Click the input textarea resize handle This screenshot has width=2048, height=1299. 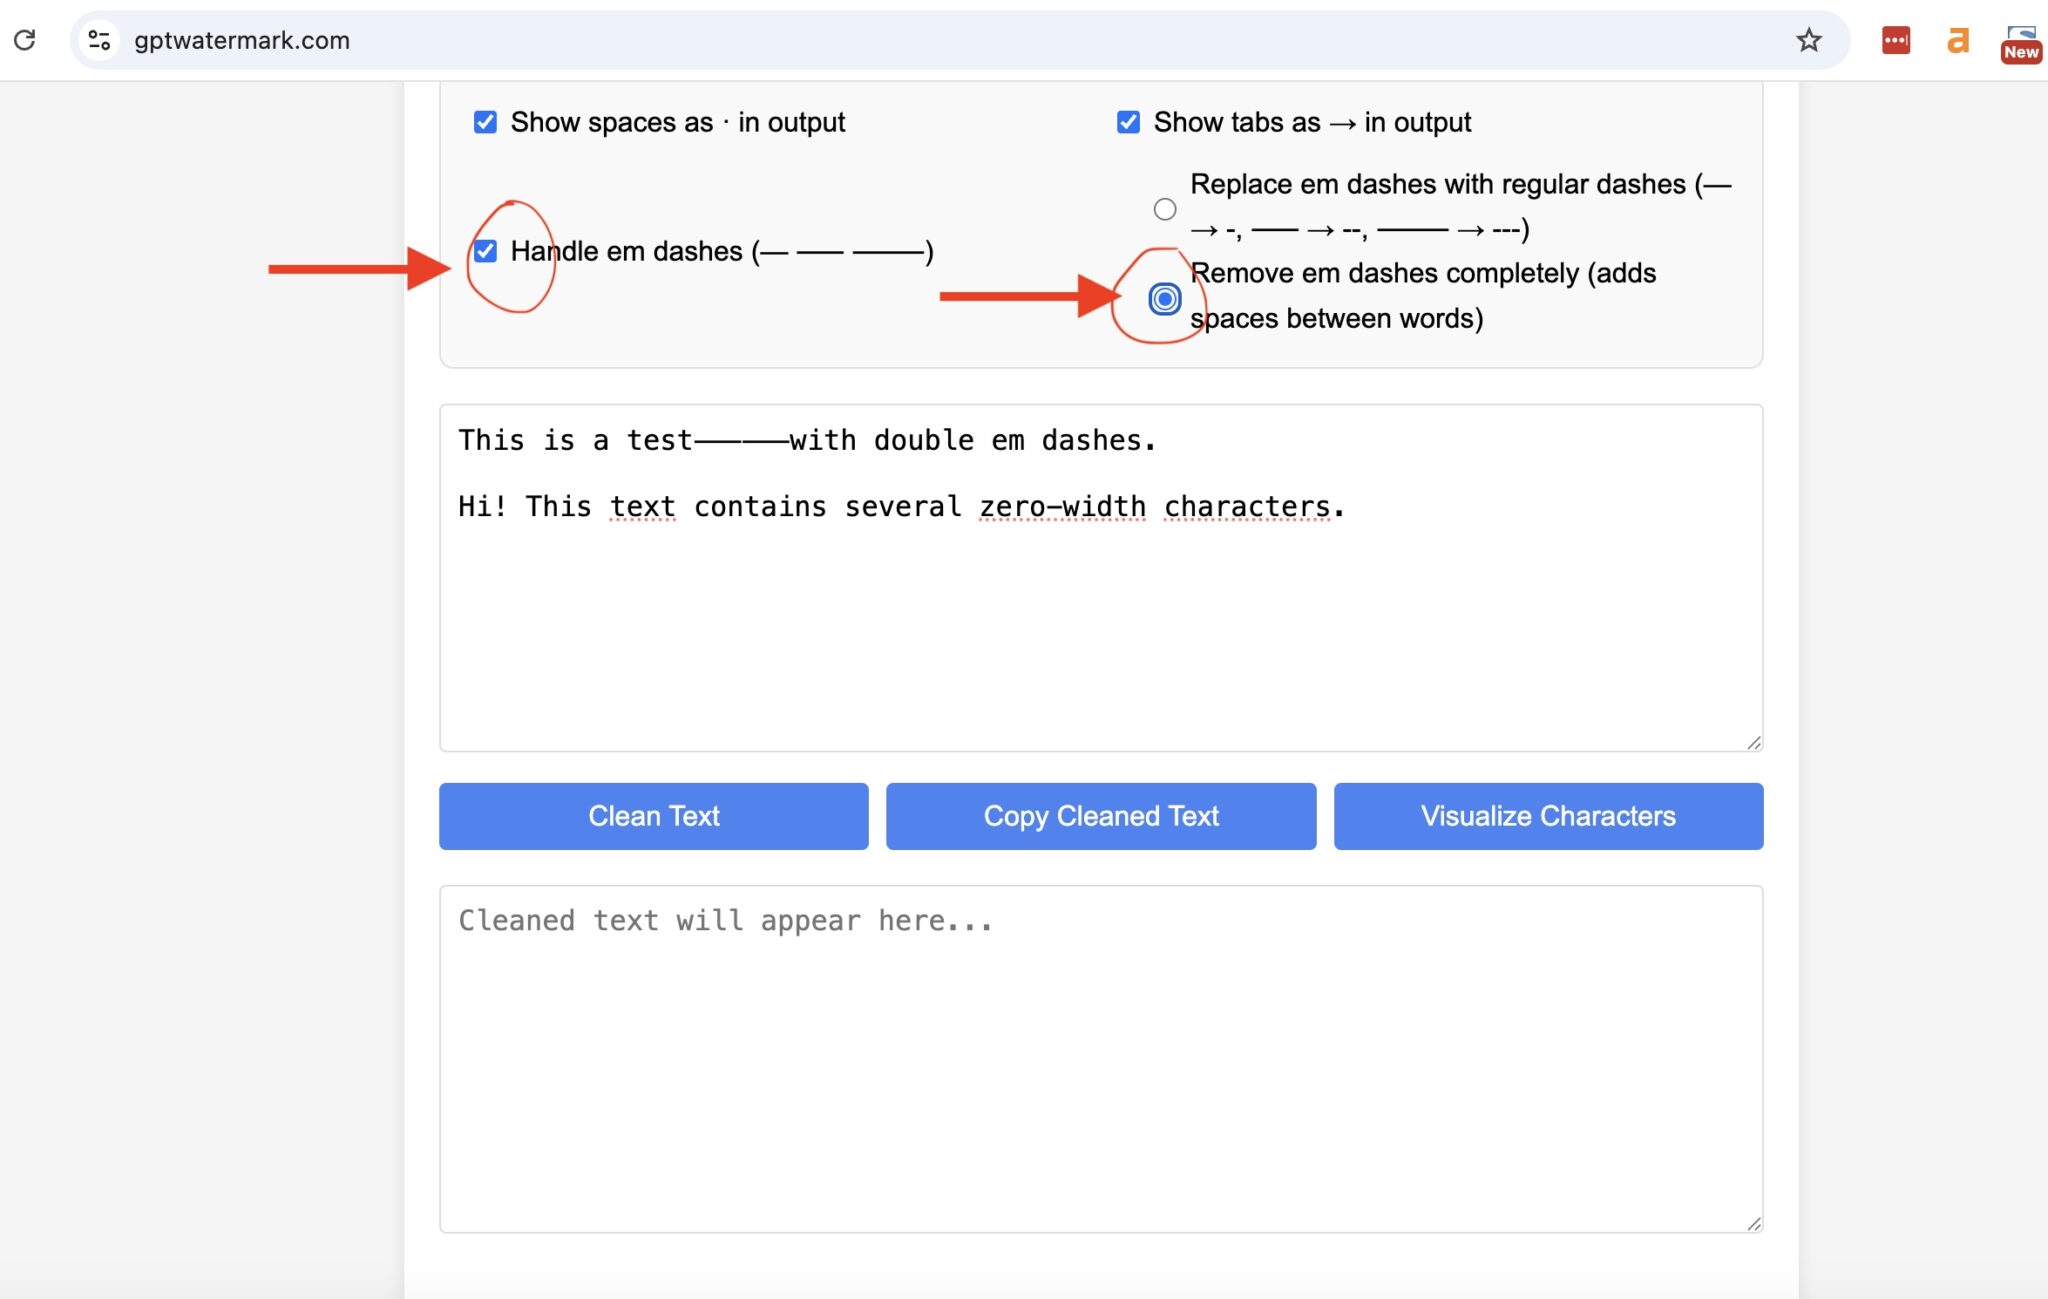(1753, 742)
